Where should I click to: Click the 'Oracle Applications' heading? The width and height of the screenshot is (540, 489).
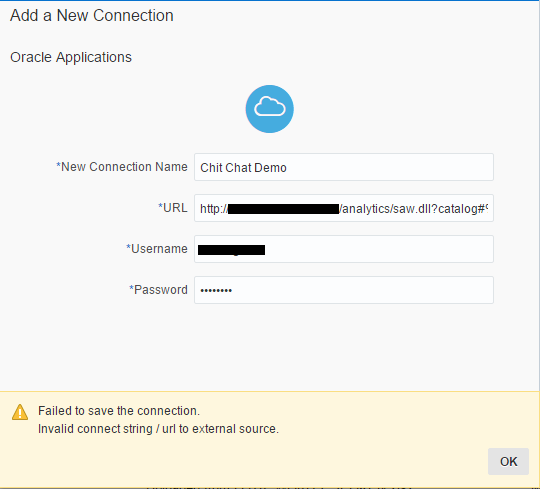(x=71, y=57)
